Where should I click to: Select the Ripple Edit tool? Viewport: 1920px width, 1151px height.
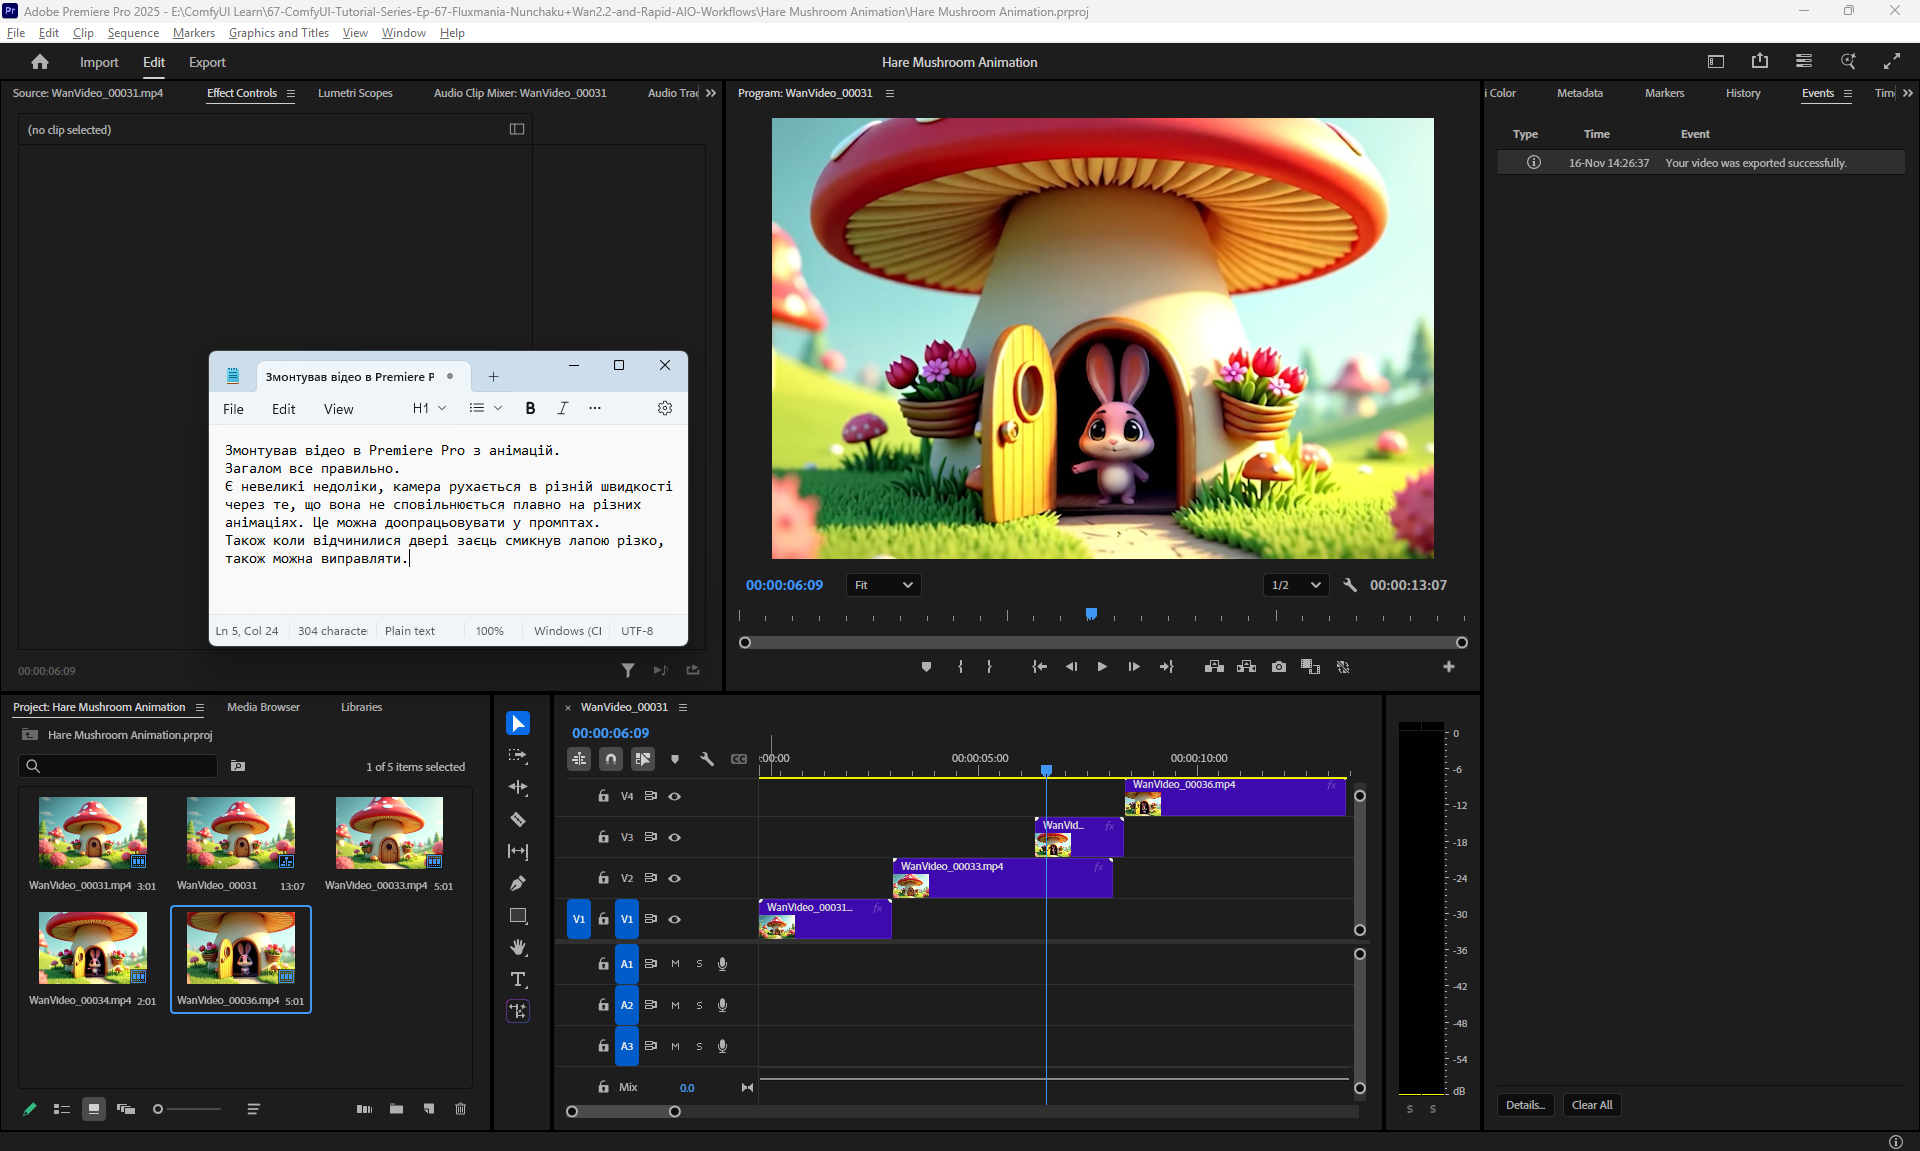point(518,788)
